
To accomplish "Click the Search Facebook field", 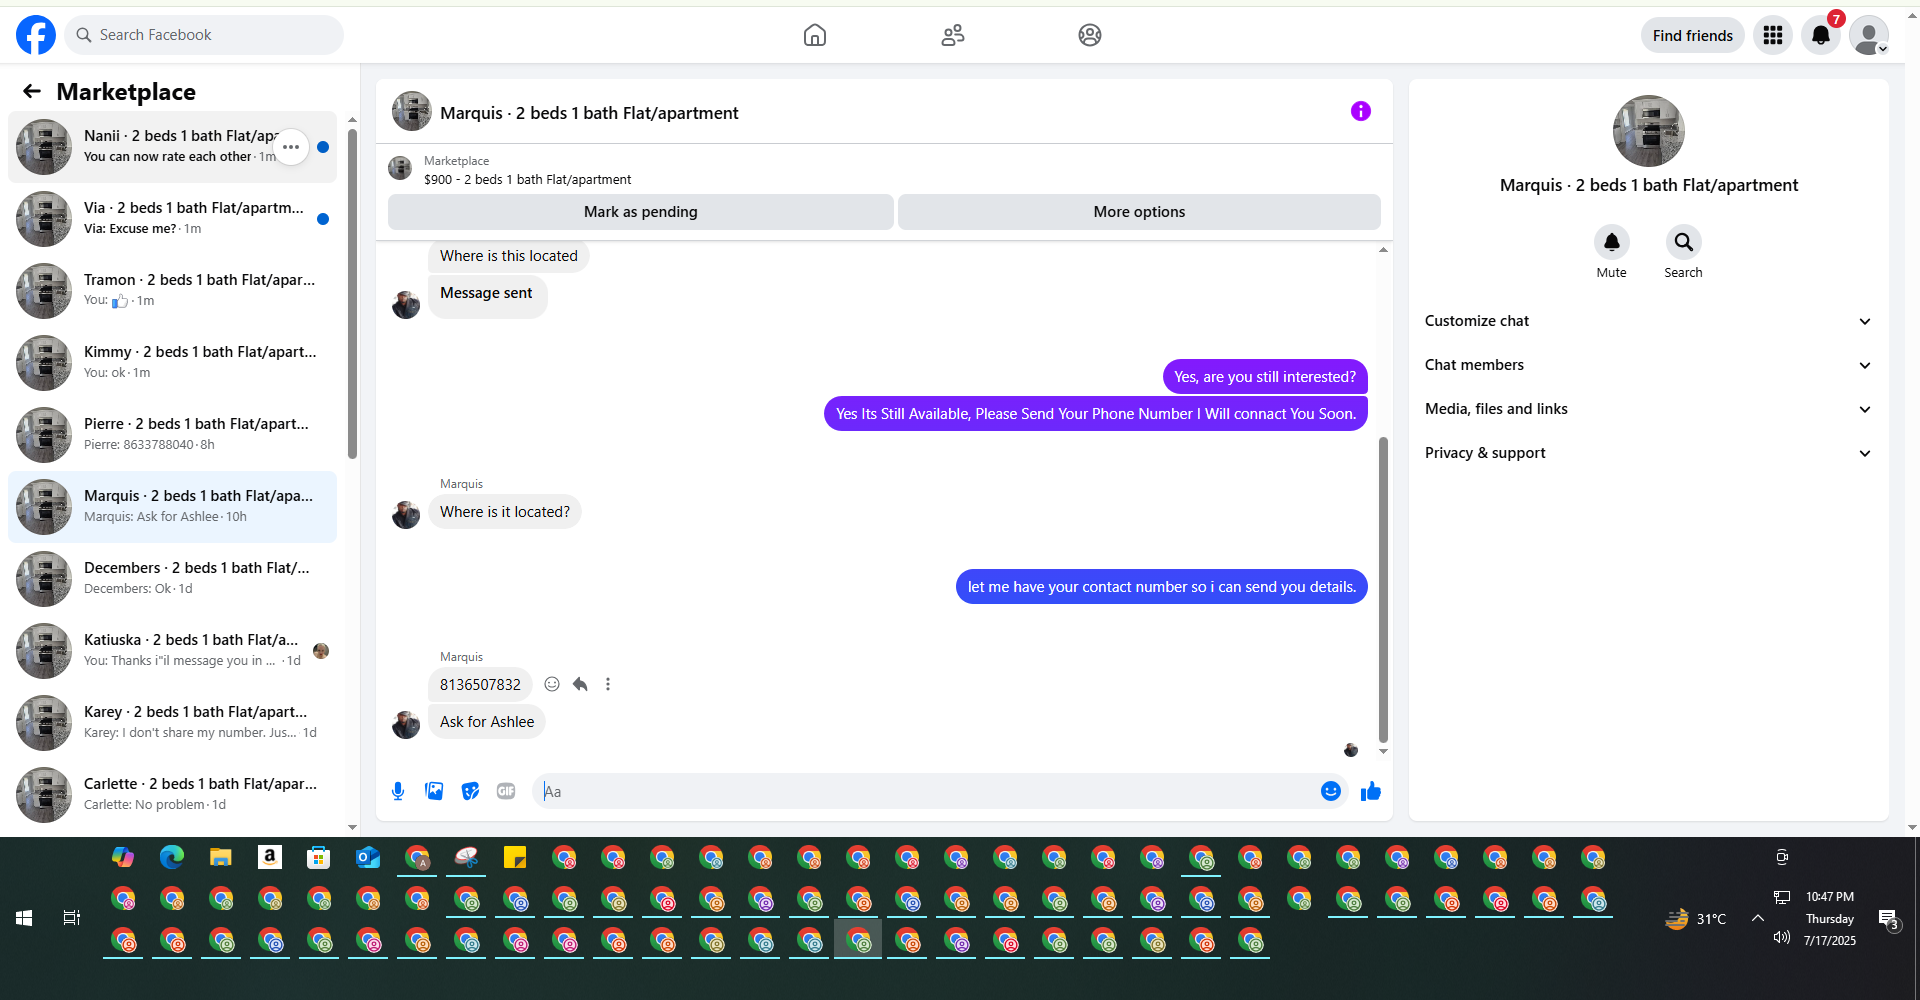I will coord(204,35).
